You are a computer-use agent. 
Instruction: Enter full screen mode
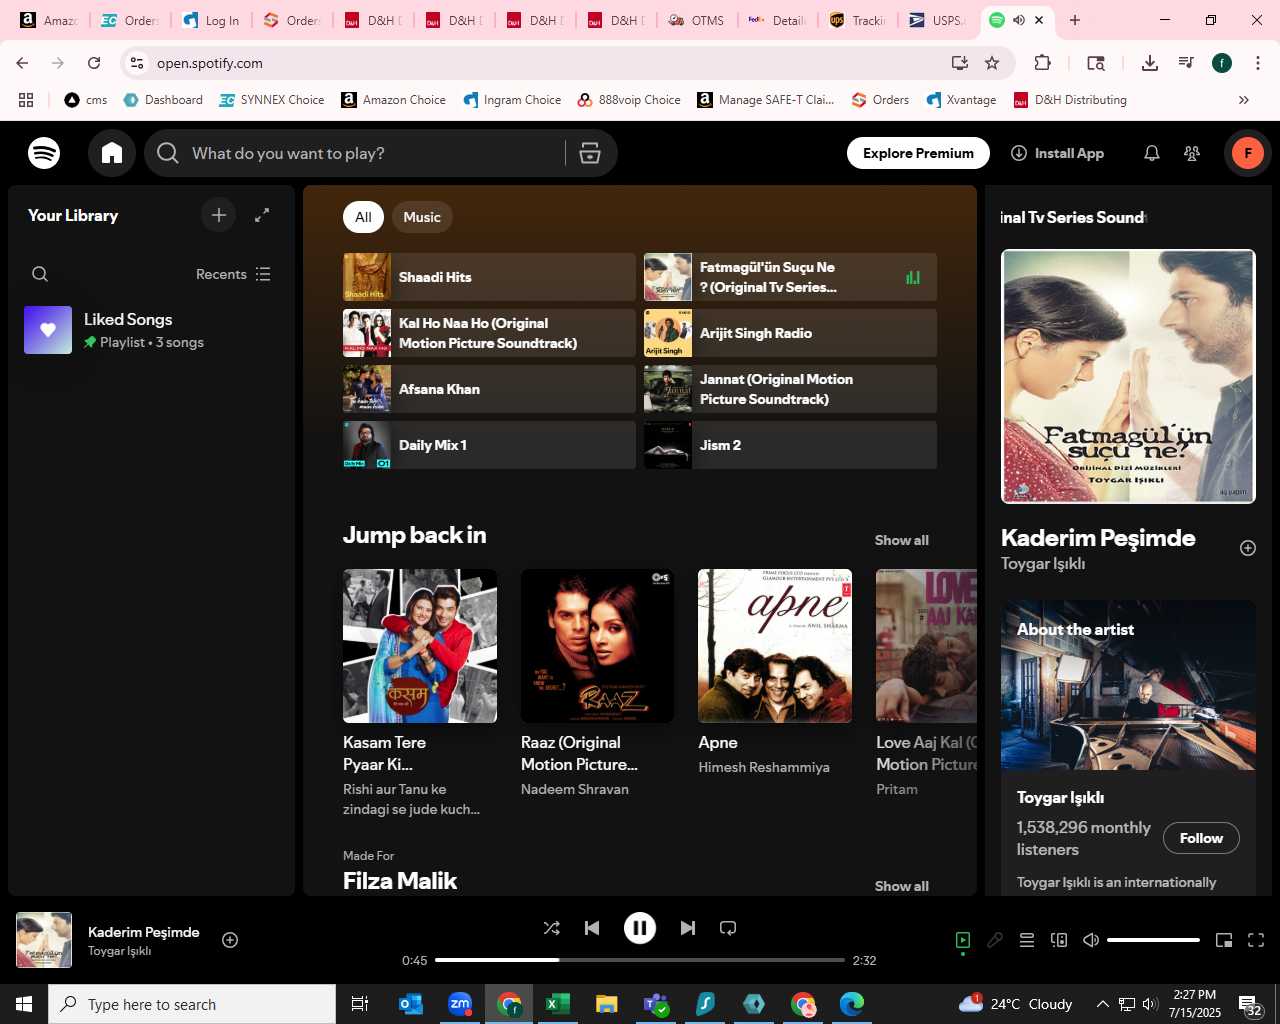[1256, 940]
